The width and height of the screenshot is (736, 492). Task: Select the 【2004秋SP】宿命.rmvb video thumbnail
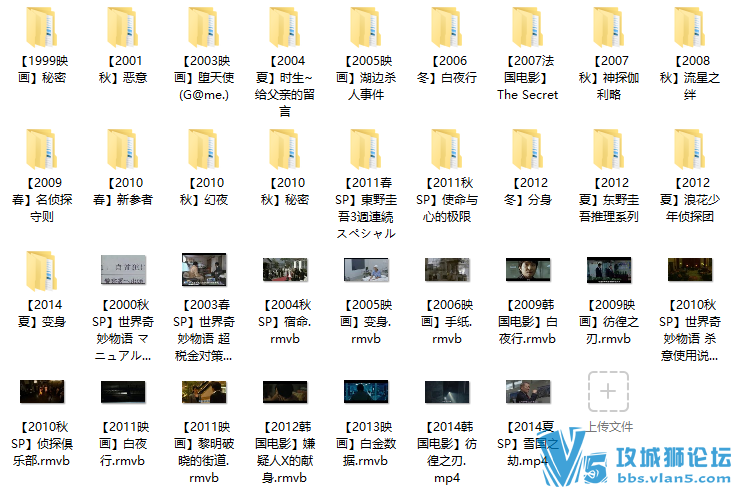(285, 270)
